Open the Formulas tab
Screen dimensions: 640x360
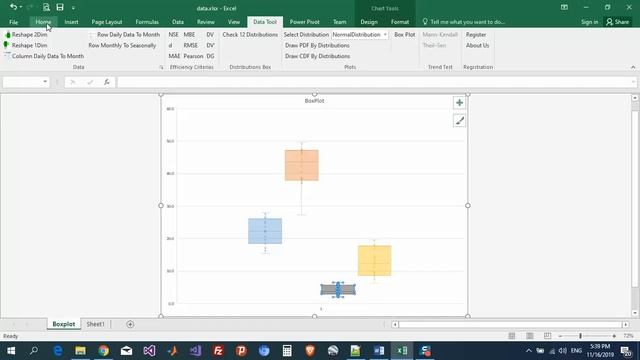click(x=147, y=22)
